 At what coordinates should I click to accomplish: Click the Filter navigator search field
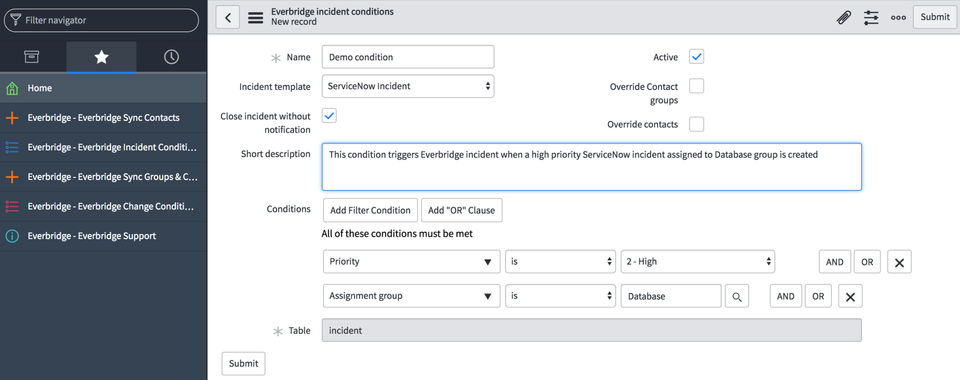click(102, 20)
